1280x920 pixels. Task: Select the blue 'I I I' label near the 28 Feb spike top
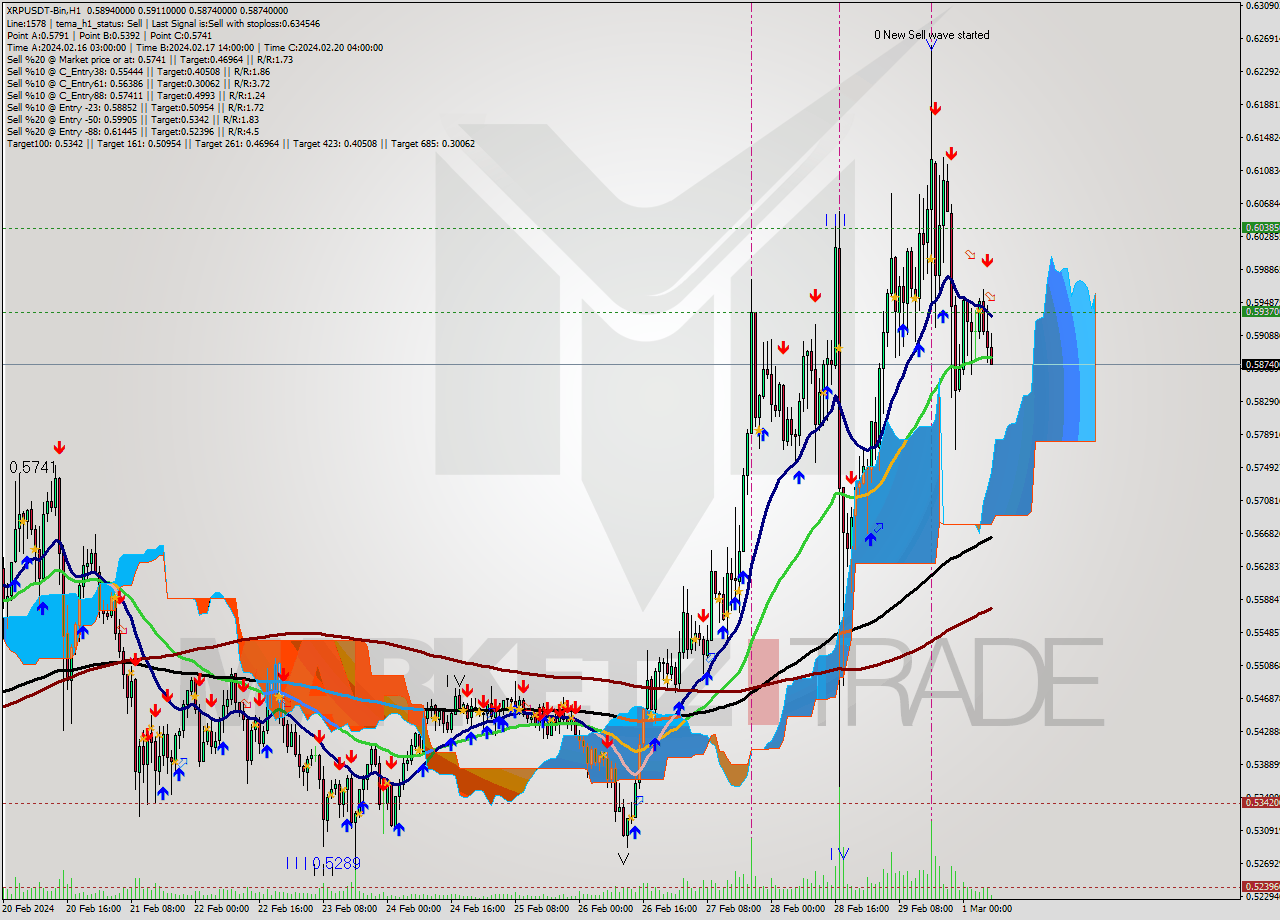coord(836,219)
